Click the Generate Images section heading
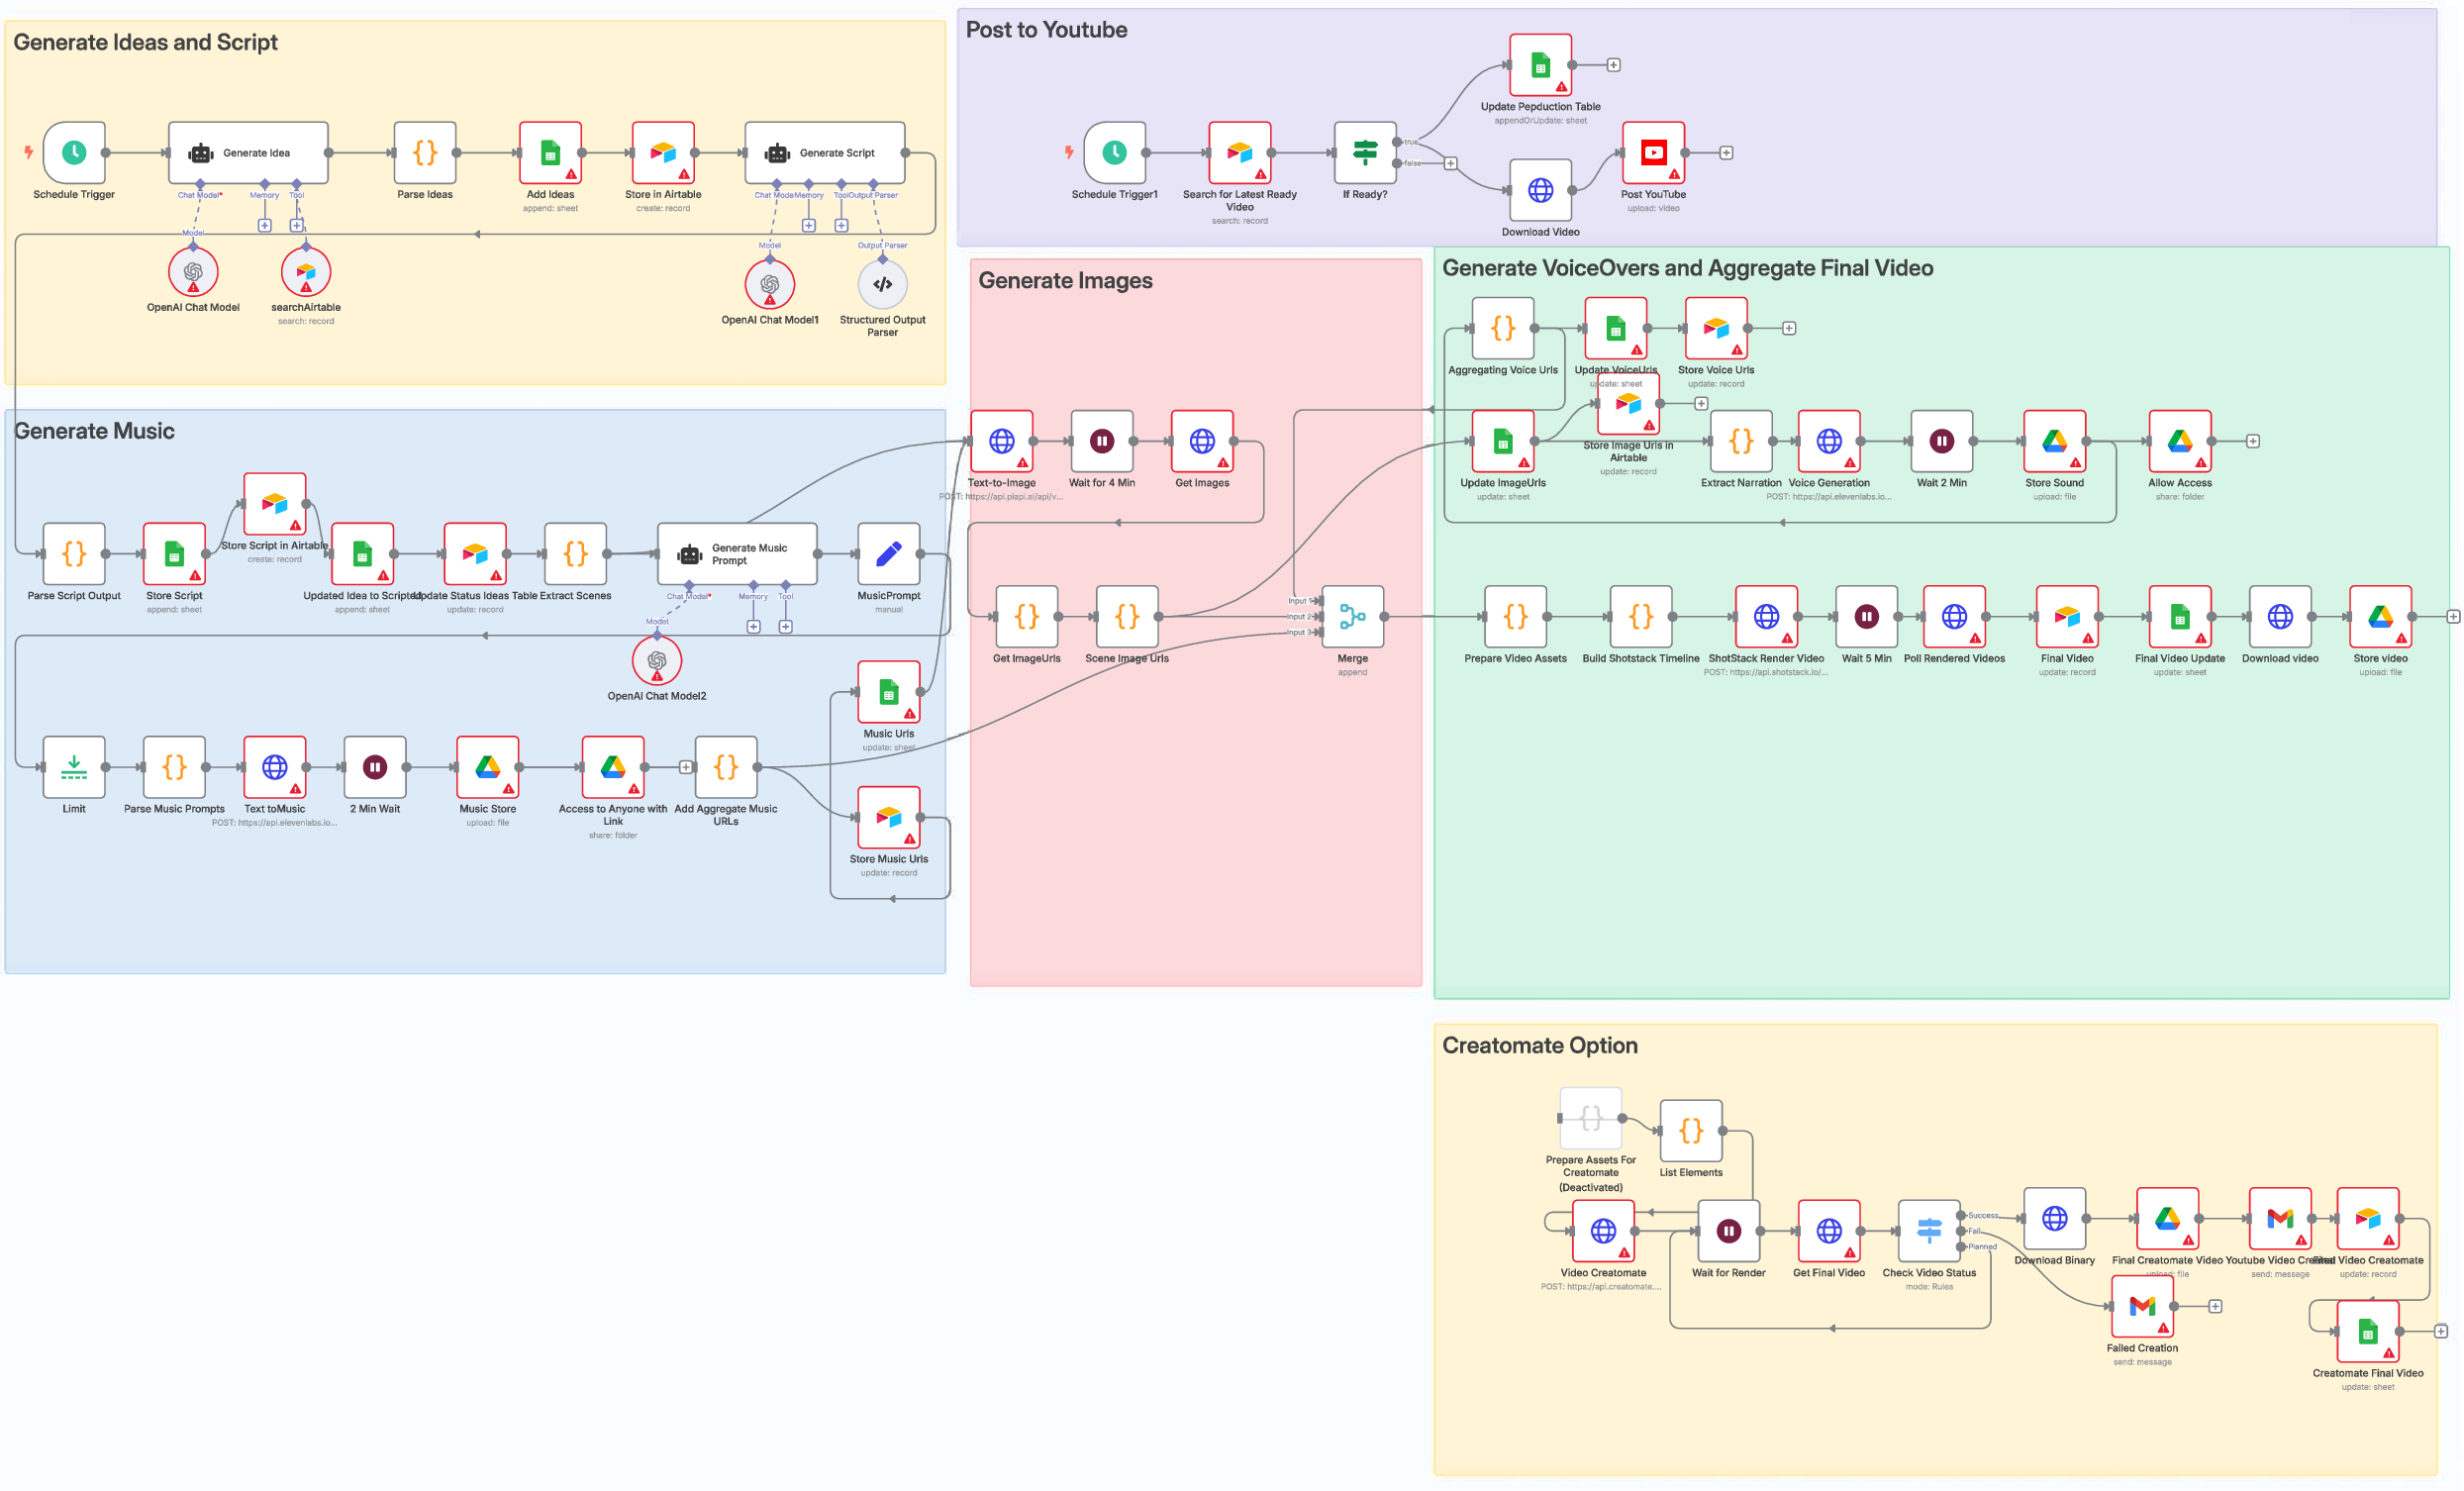Image resolution: width=2464 pixels, height=1491 pixels. point(1065,281)
